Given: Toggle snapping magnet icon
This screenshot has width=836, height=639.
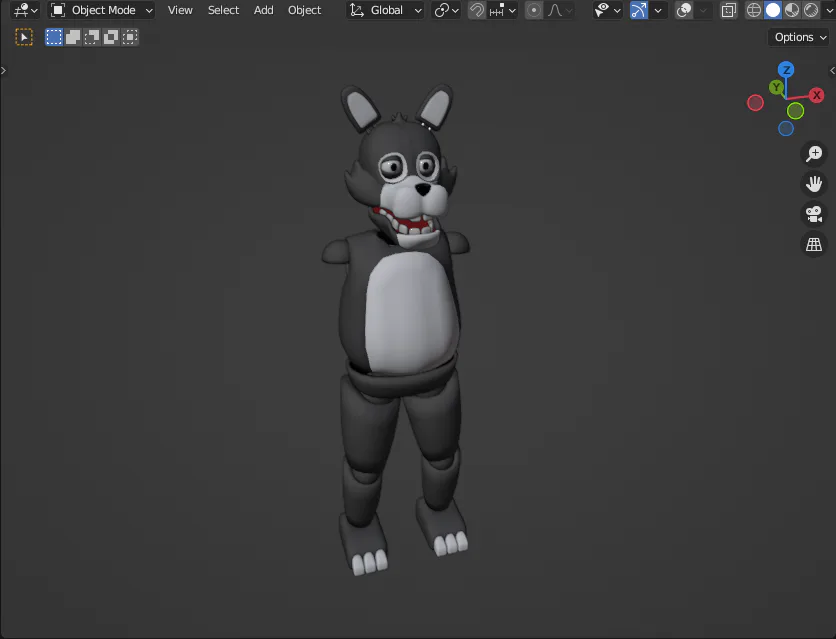Looking at the screenshot, I should tap(477, 10).
